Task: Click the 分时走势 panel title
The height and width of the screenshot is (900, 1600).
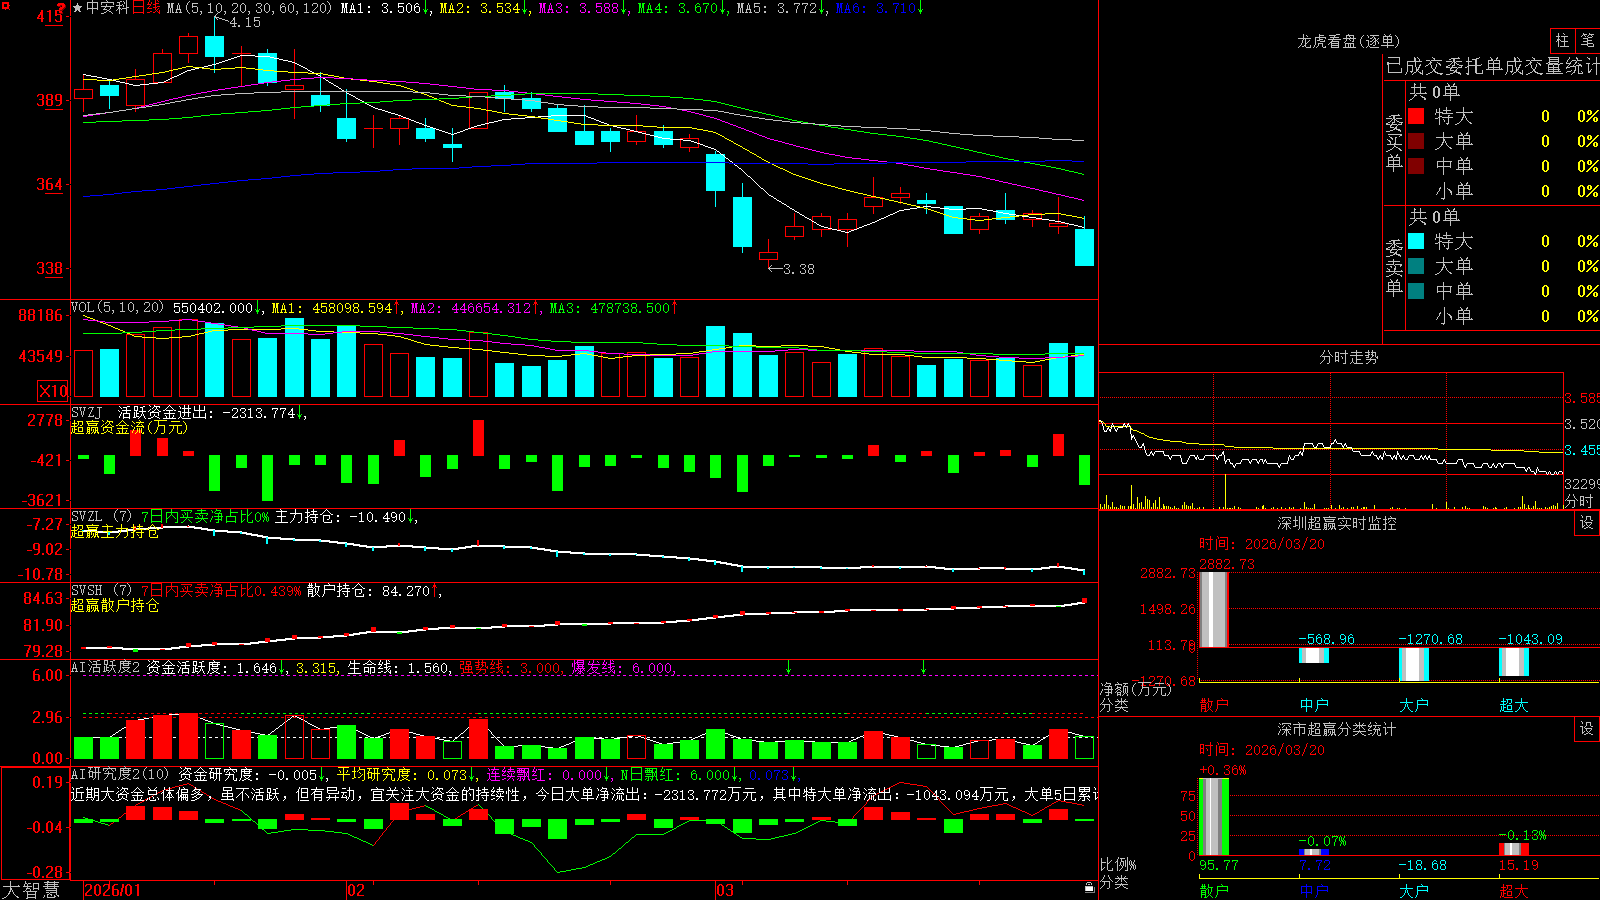Action: coord(1349,357)
